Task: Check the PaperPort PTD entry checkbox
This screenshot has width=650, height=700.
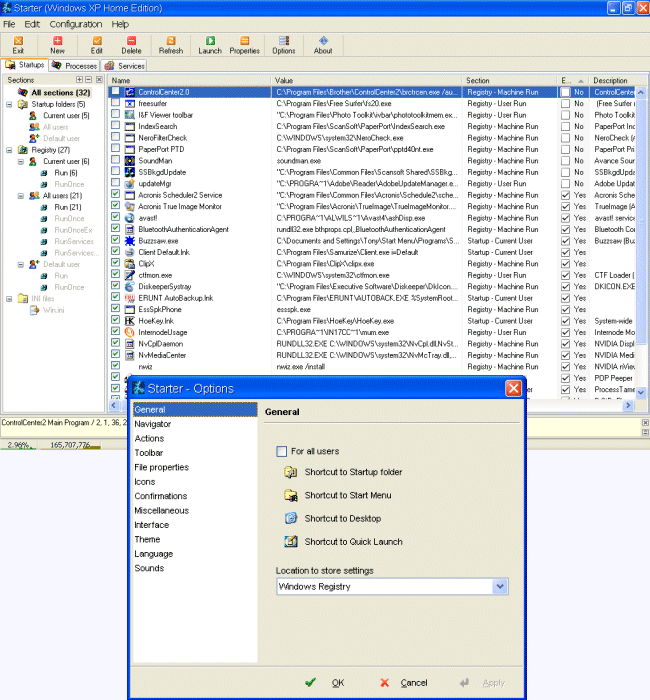Action: pyautogui.click(x=116, y=149)
